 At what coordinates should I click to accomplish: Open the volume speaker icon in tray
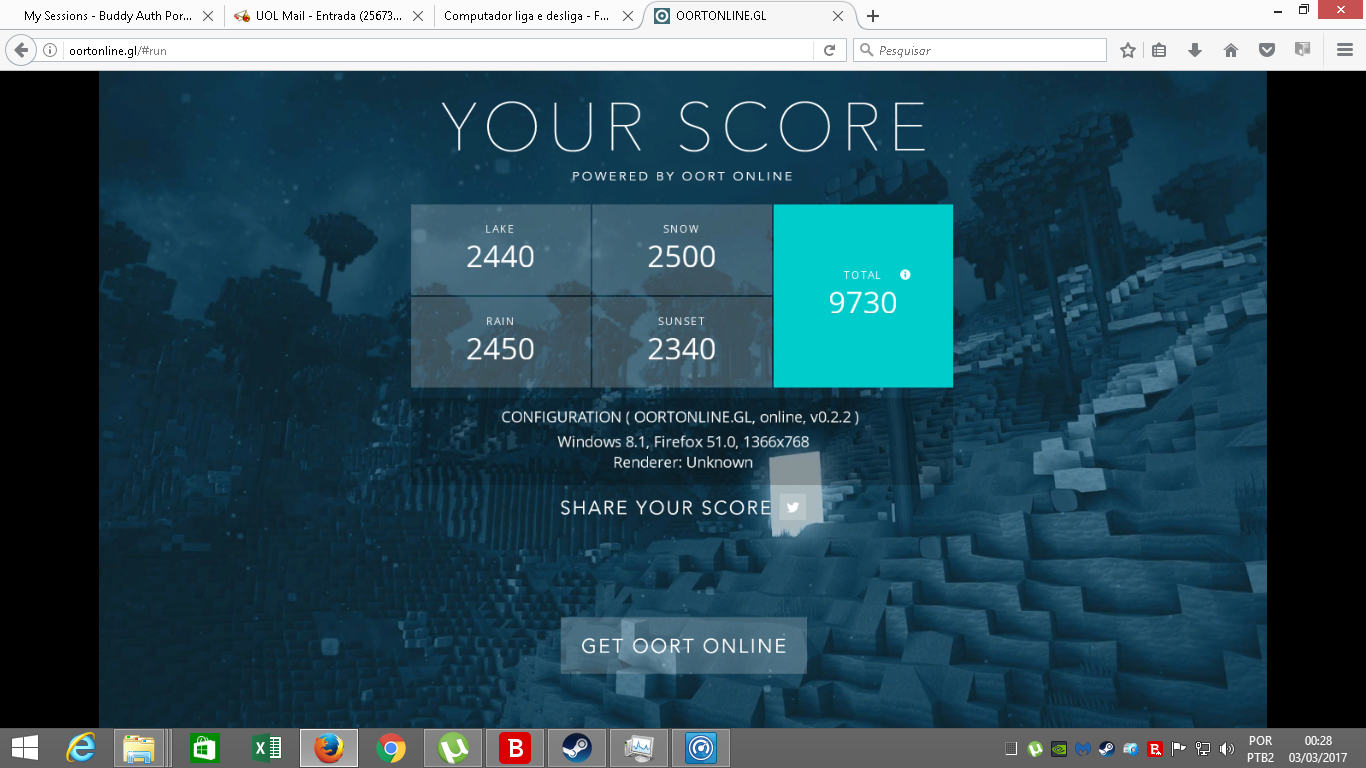pyautogui.click(x=1227, y=748)
